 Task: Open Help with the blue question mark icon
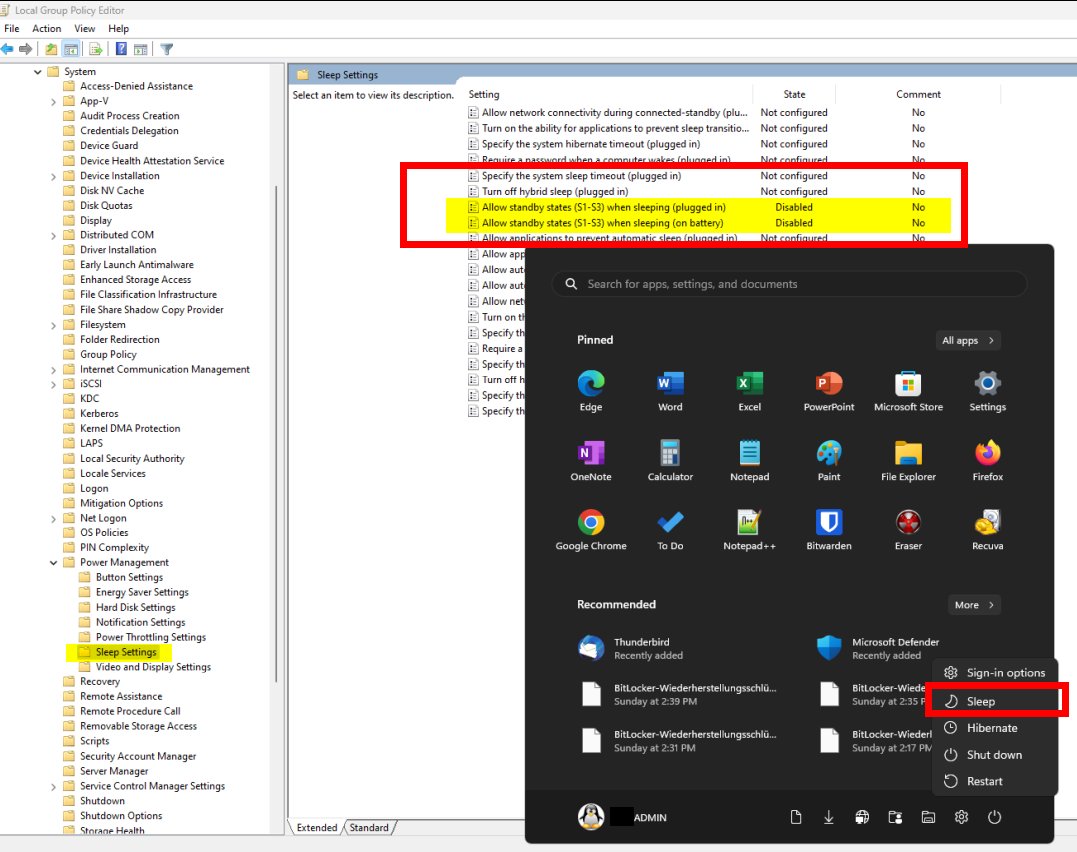click(x=121, y=49)
